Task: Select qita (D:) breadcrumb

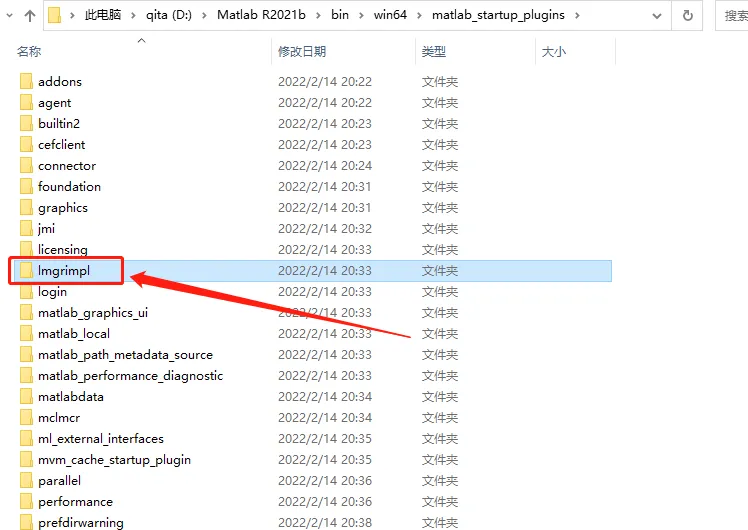Action: (169, 15)
